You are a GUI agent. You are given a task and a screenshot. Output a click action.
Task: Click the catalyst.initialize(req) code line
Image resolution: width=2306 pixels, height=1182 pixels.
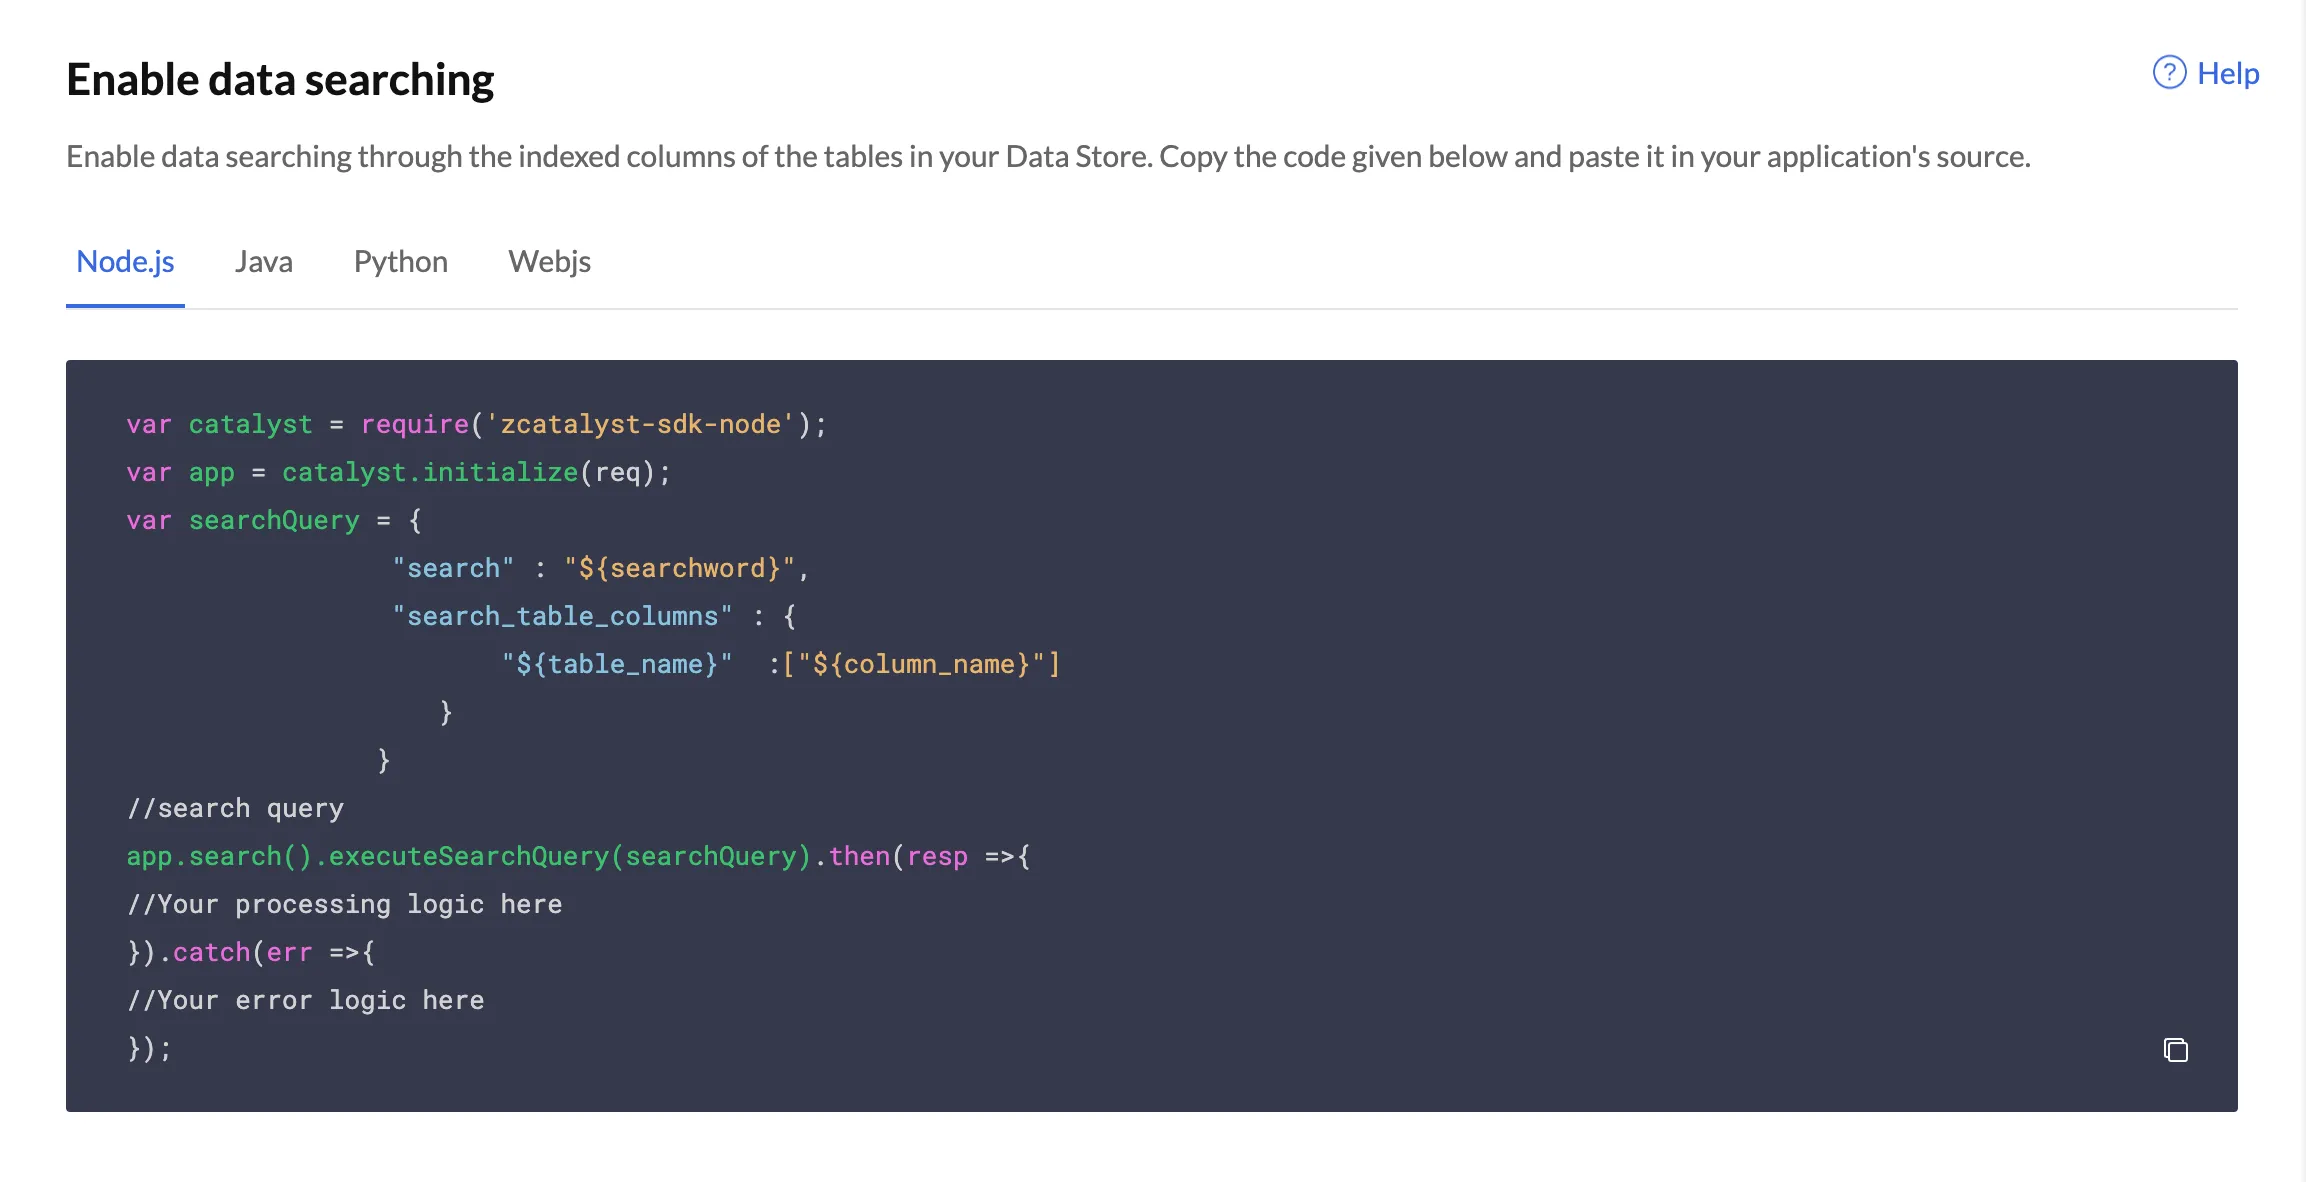tap(399, 472)
